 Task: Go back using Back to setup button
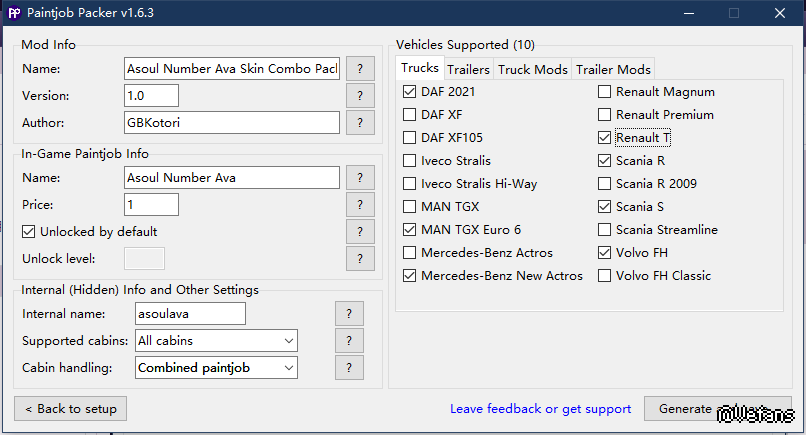point(71,409)
